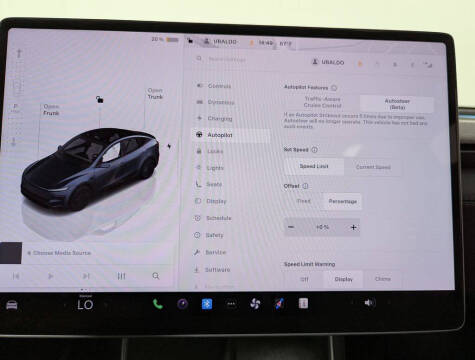
Task: Choose Media Source
Action: [x=59, y=253]
